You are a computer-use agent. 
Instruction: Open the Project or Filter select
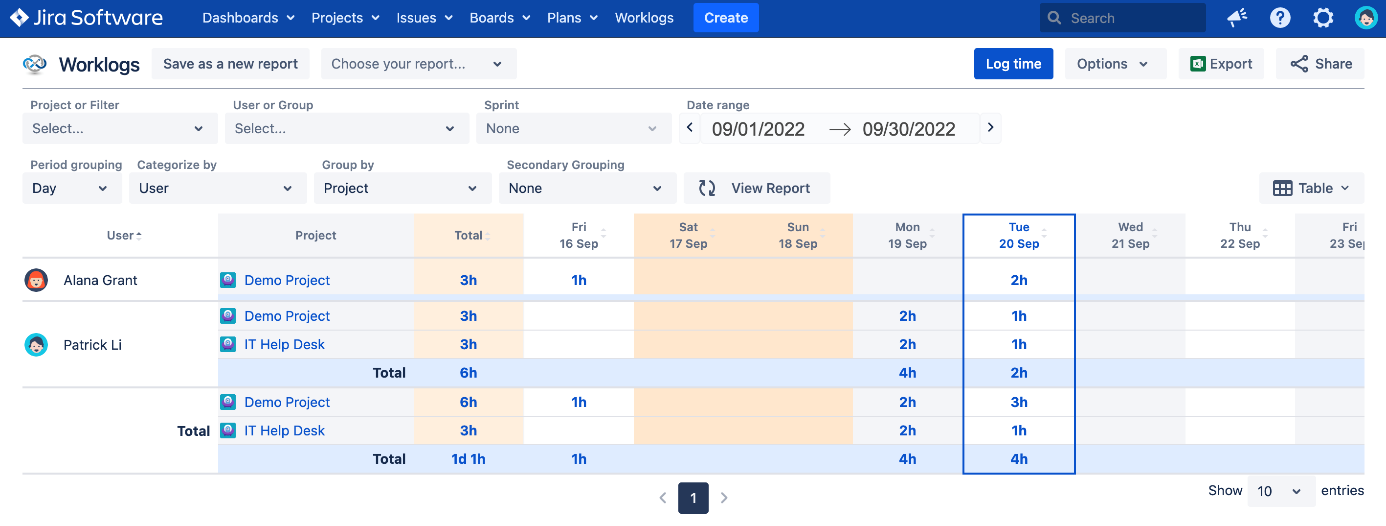(119, 128)
